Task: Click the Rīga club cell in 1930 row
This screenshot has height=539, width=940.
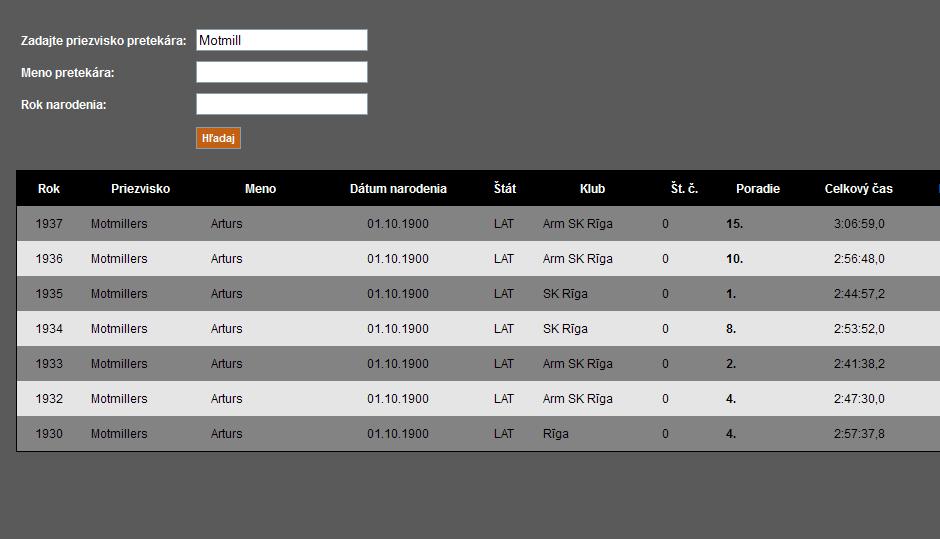Action: coord(555,434)
